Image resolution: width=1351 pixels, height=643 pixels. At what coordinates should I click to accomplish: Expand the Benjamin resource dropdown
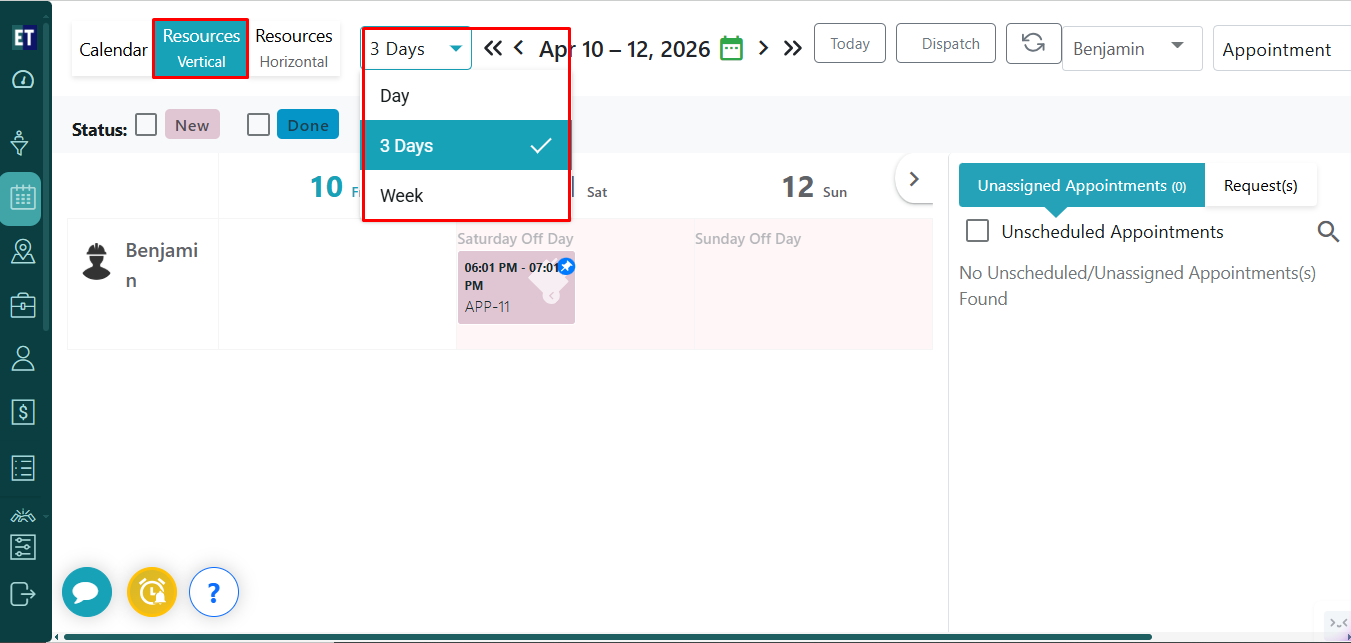point(1131,48)
